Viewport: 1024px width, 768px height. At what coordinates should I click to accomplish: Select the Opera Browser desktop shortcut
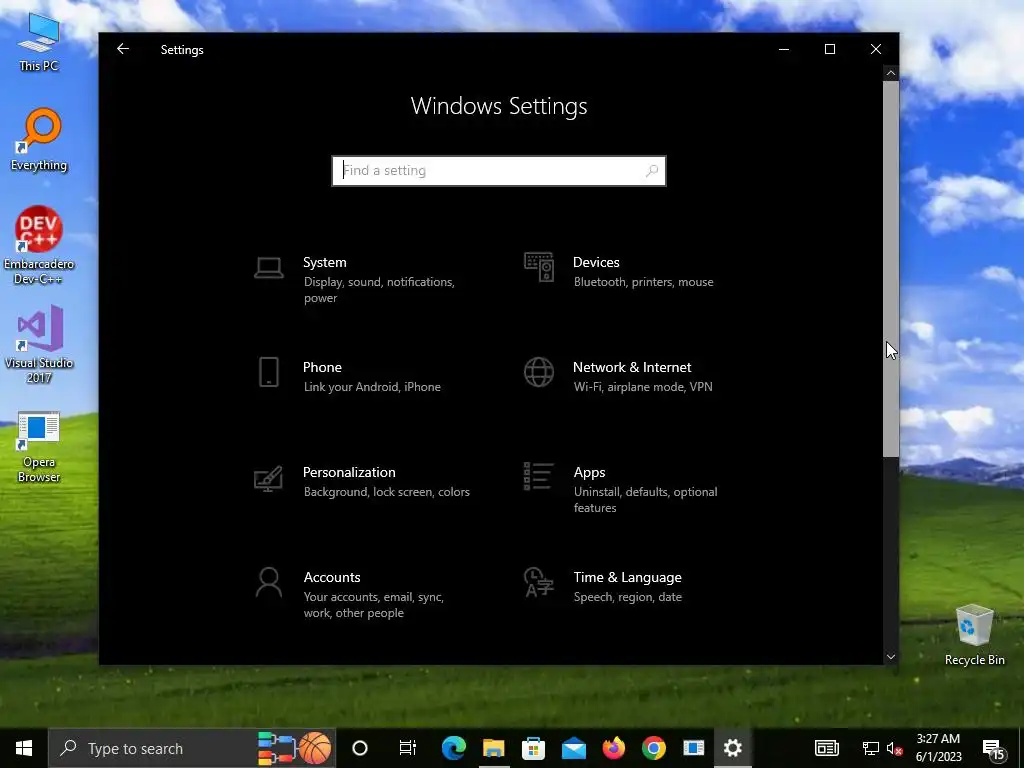pyautogui.click(x=39, y=448)
